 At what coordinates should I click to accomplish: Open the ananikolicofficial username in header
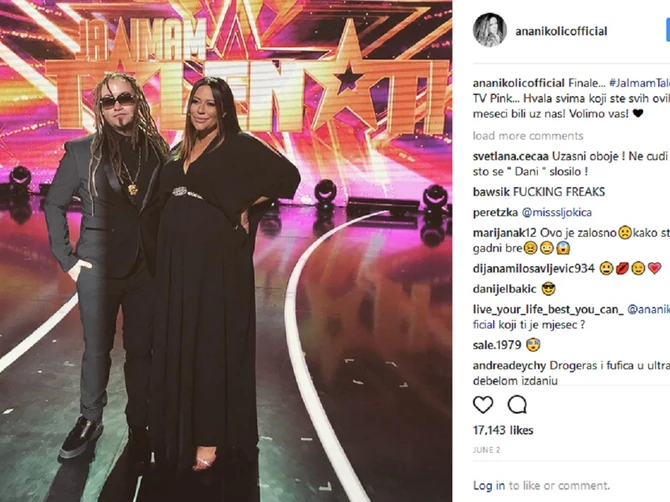[x=561, y=31]
